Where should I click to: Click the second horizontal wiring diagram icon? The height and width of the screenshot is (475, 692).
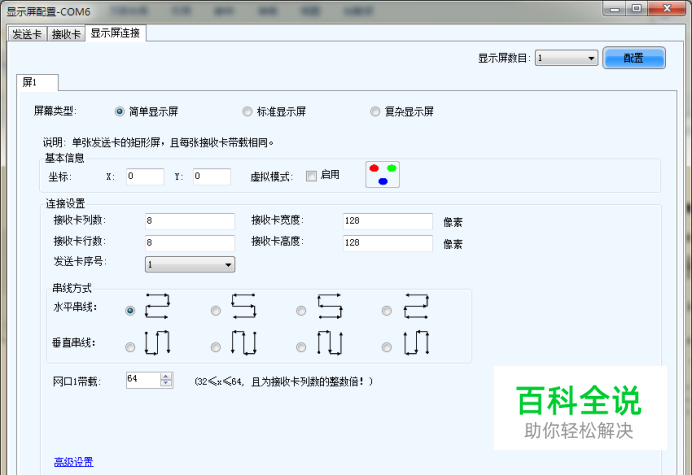click(243, 306)
